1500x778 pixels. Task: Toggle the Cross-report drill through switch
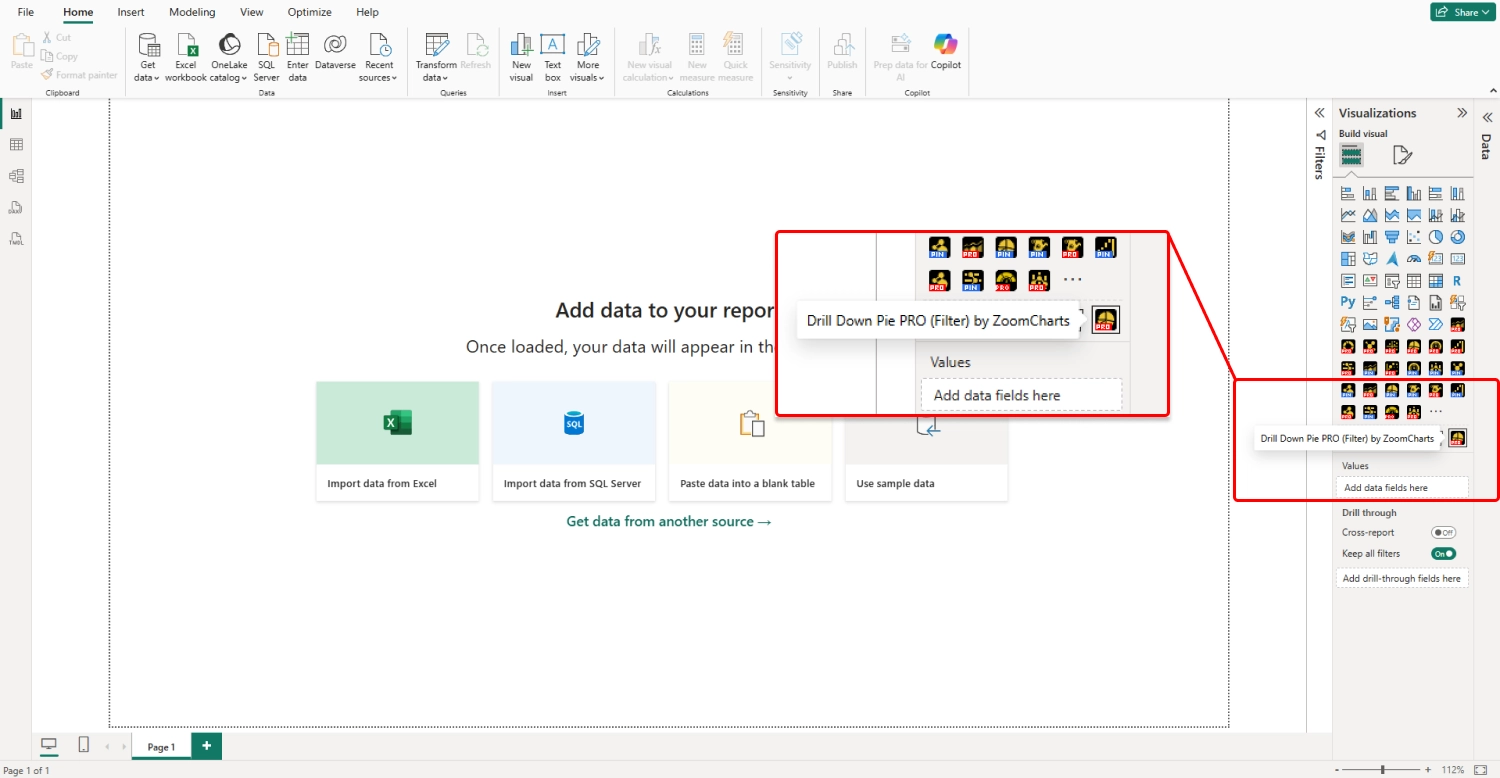click(1443, 533)
